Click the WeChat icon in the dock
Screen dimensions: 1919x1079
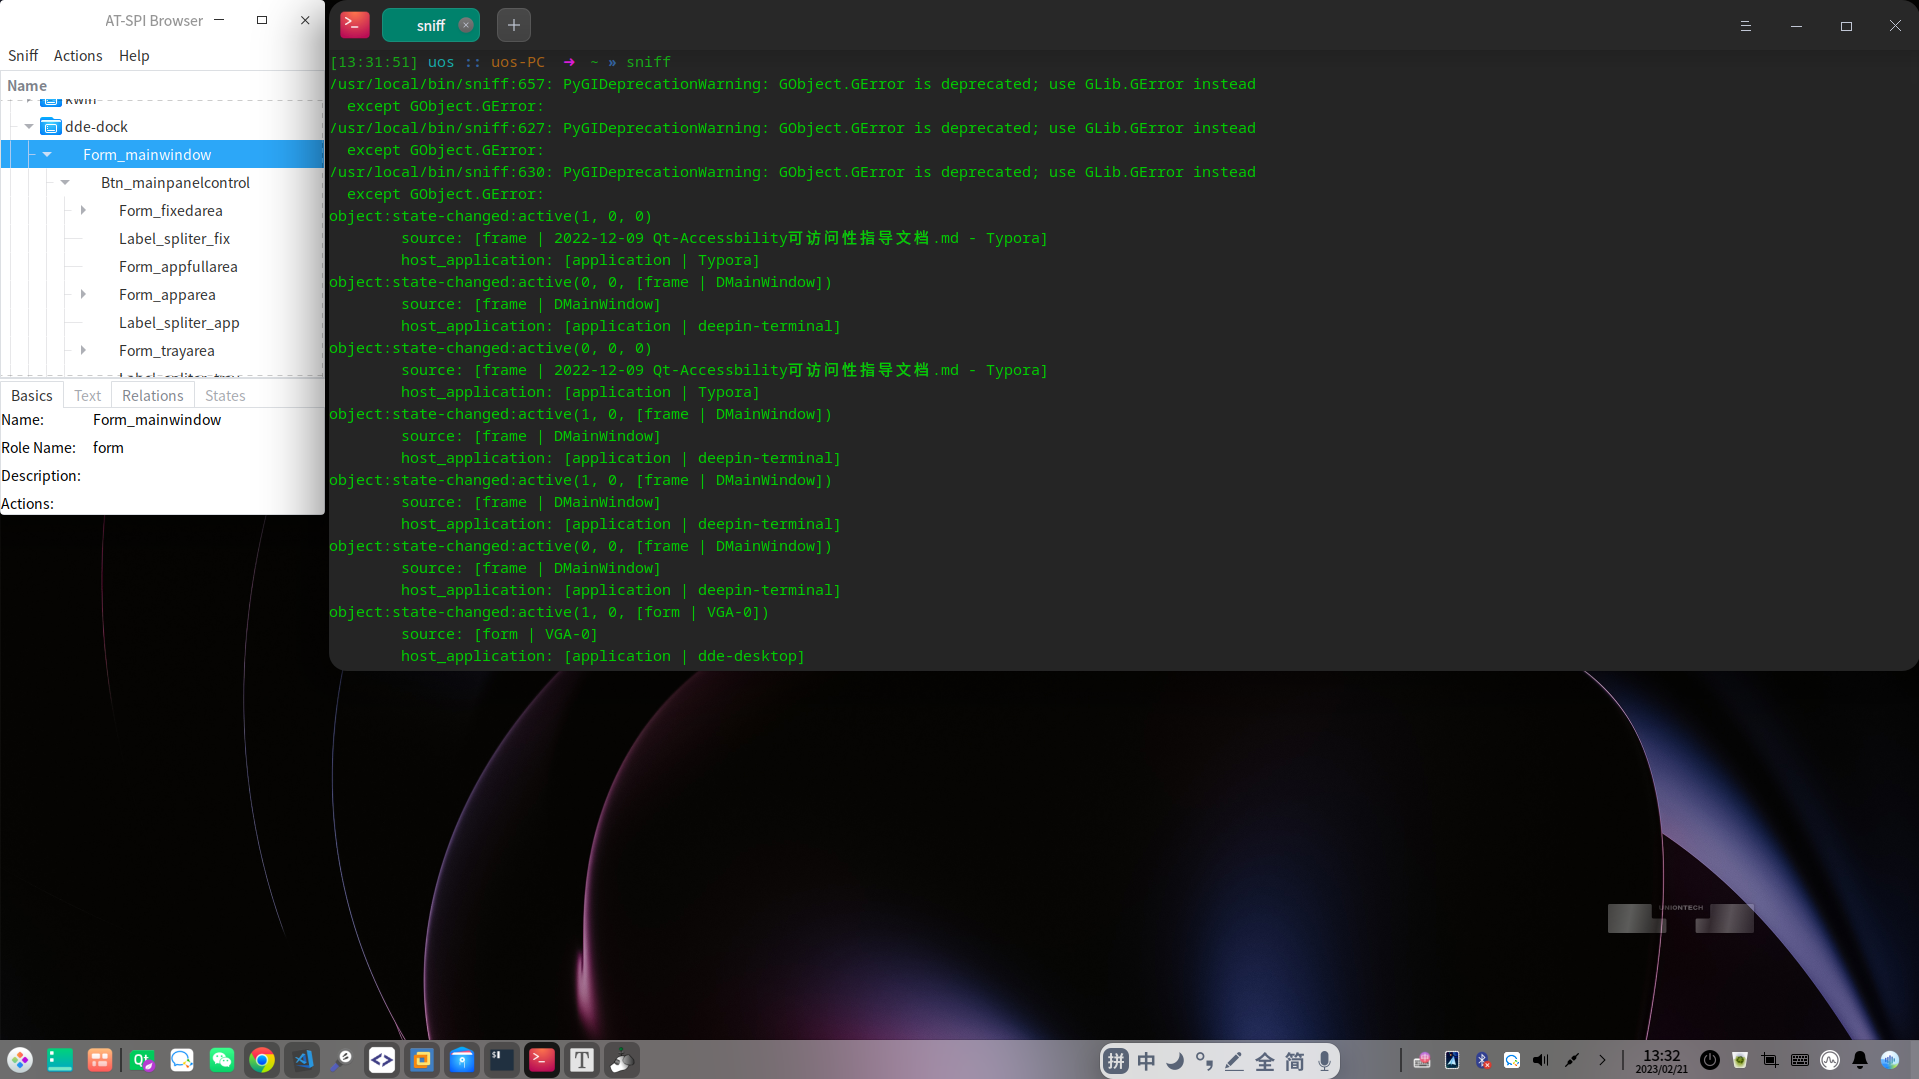click(x=221, y=1060)
